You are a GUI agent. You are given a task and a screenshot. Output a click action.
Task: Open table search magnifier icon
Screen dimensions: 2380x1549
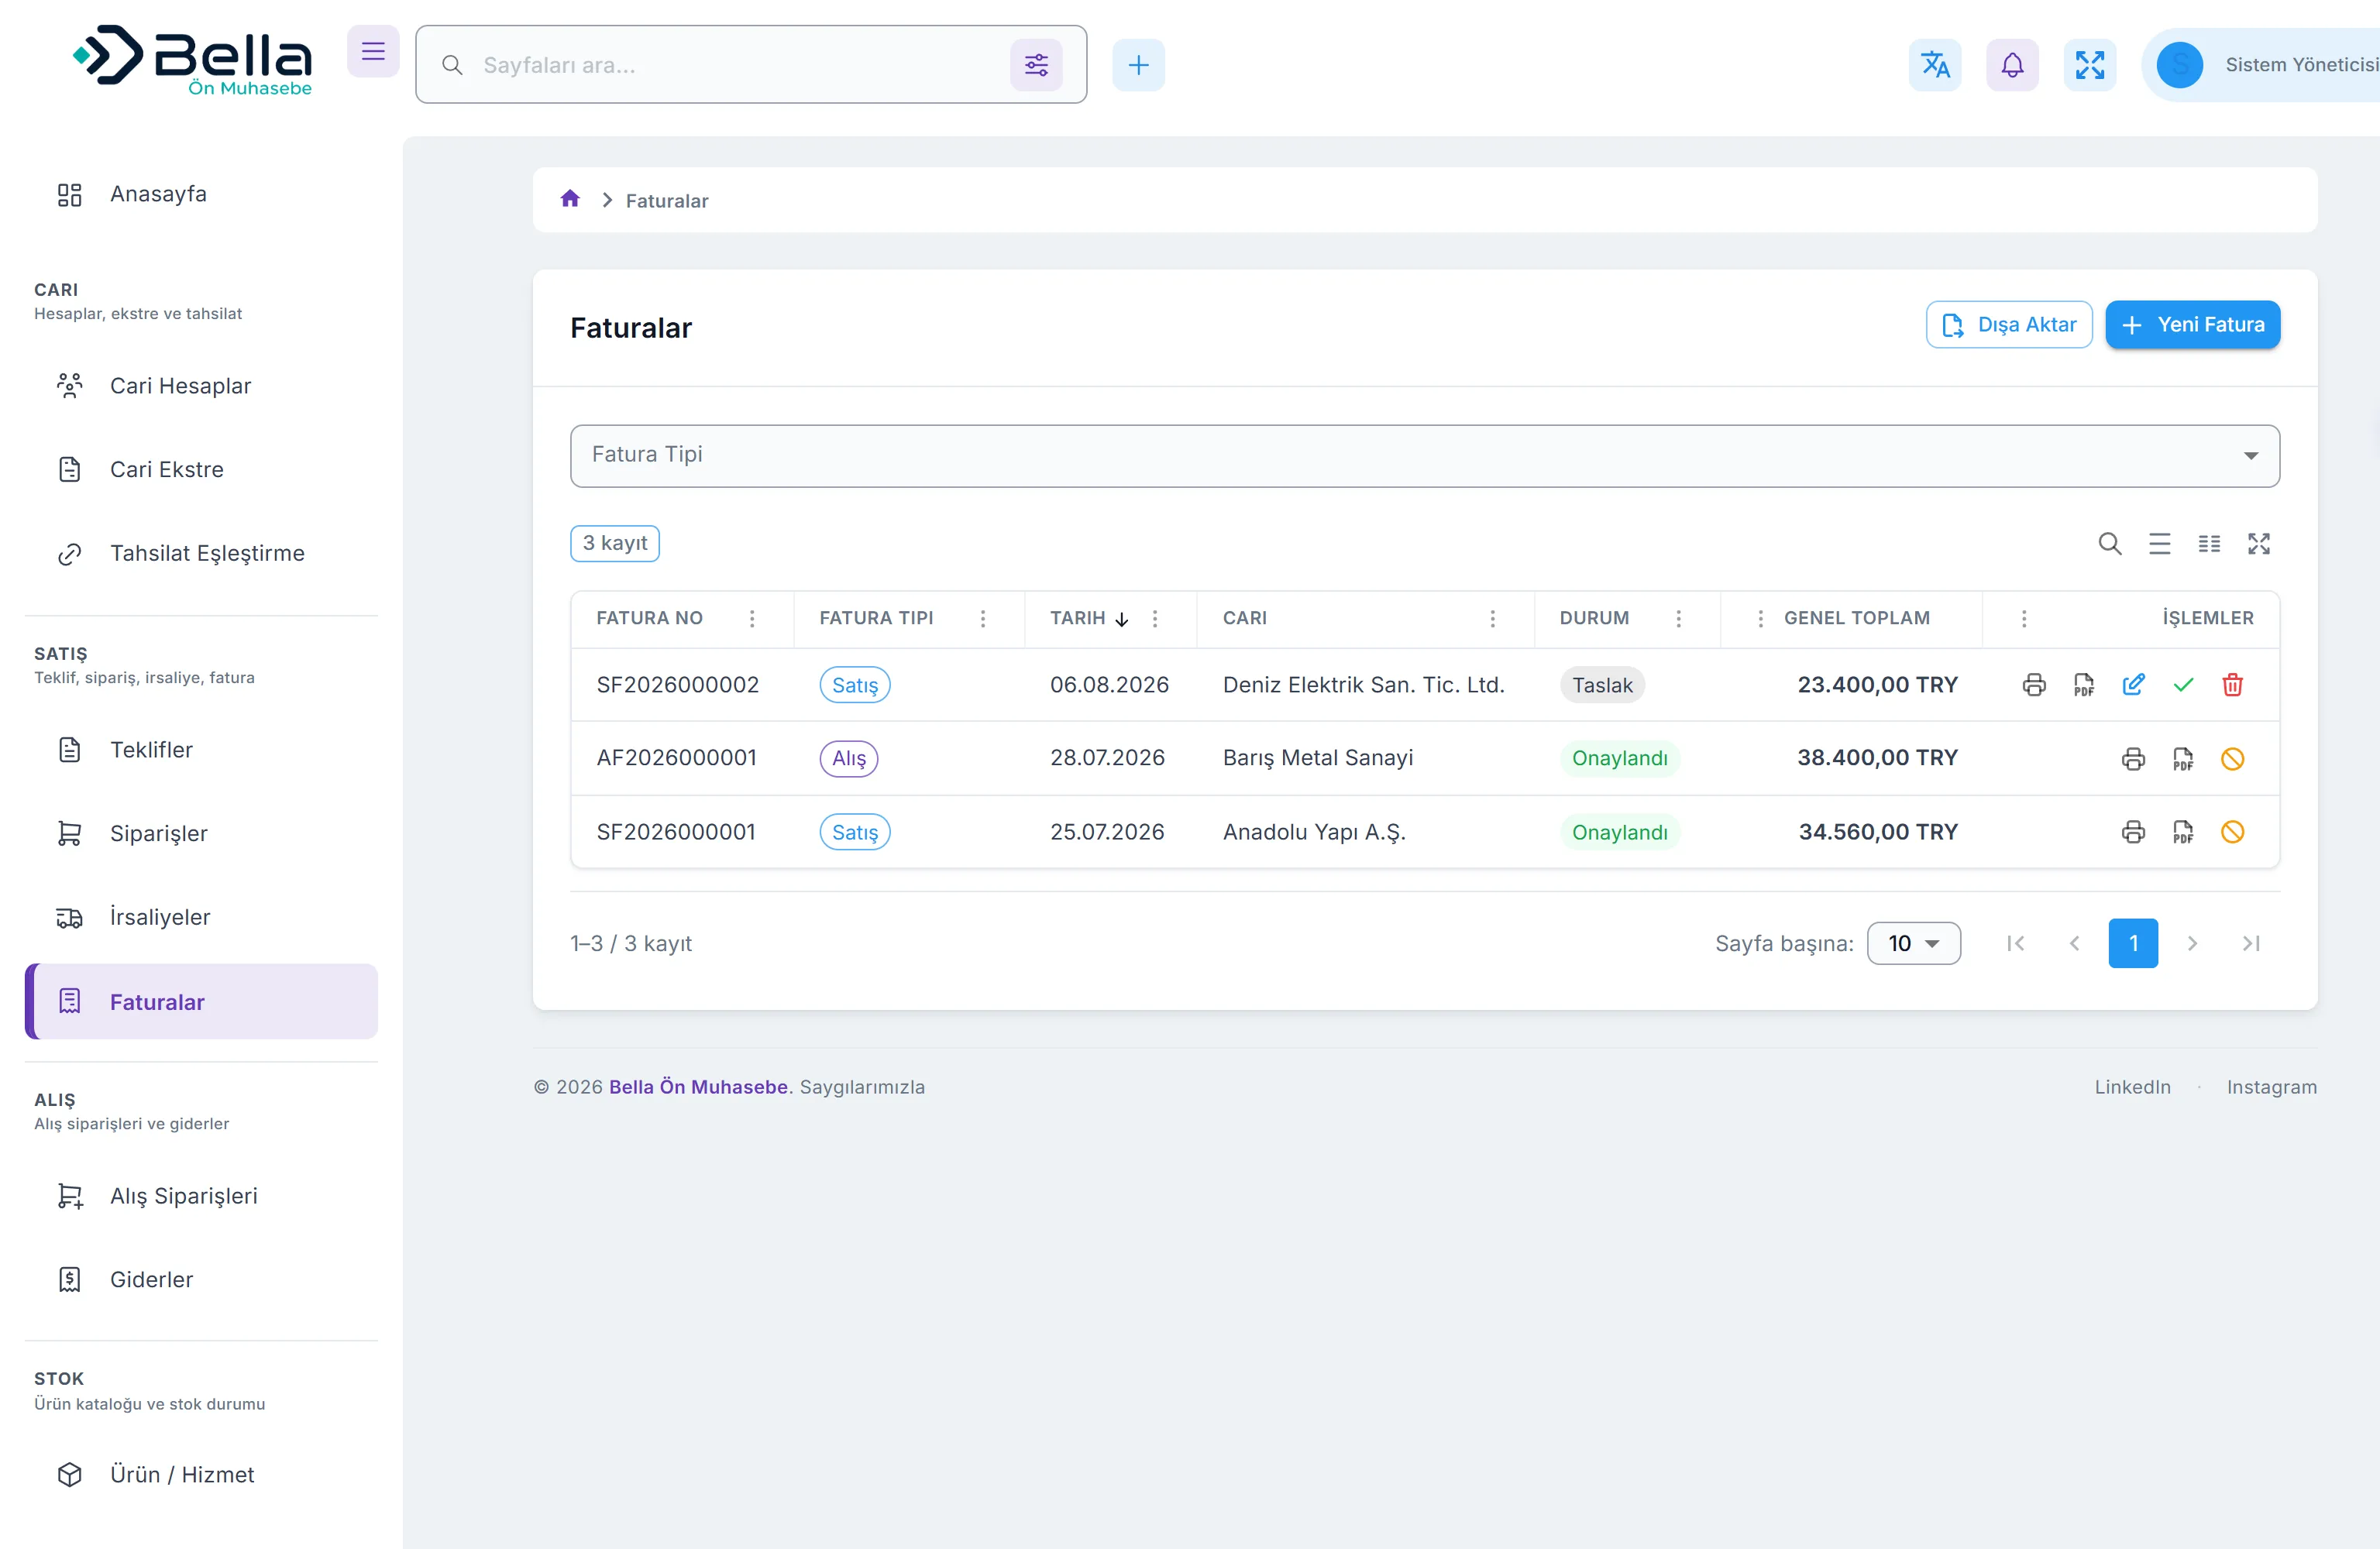(2109, 543)
